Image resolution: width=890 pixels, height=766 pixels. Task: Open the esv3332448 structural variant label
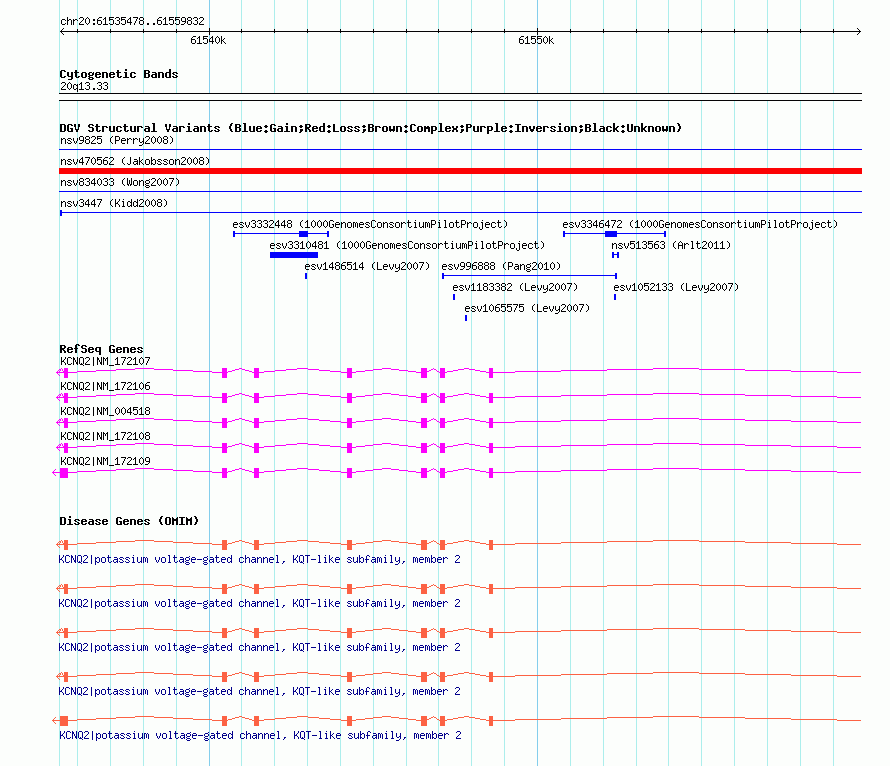pos(370,224)
